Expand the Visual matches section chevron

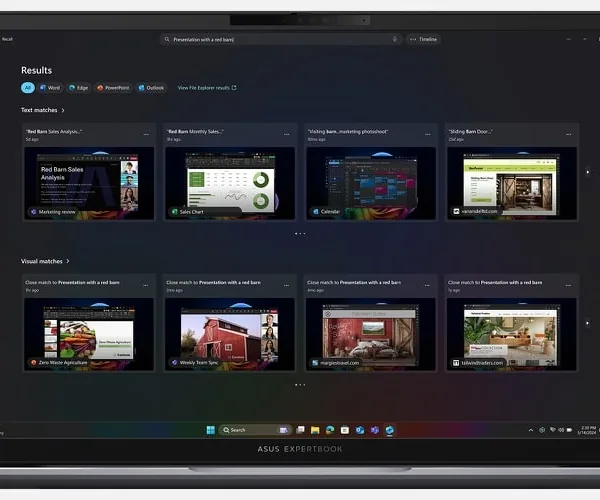pyautogui.click(x=68, y=261)
